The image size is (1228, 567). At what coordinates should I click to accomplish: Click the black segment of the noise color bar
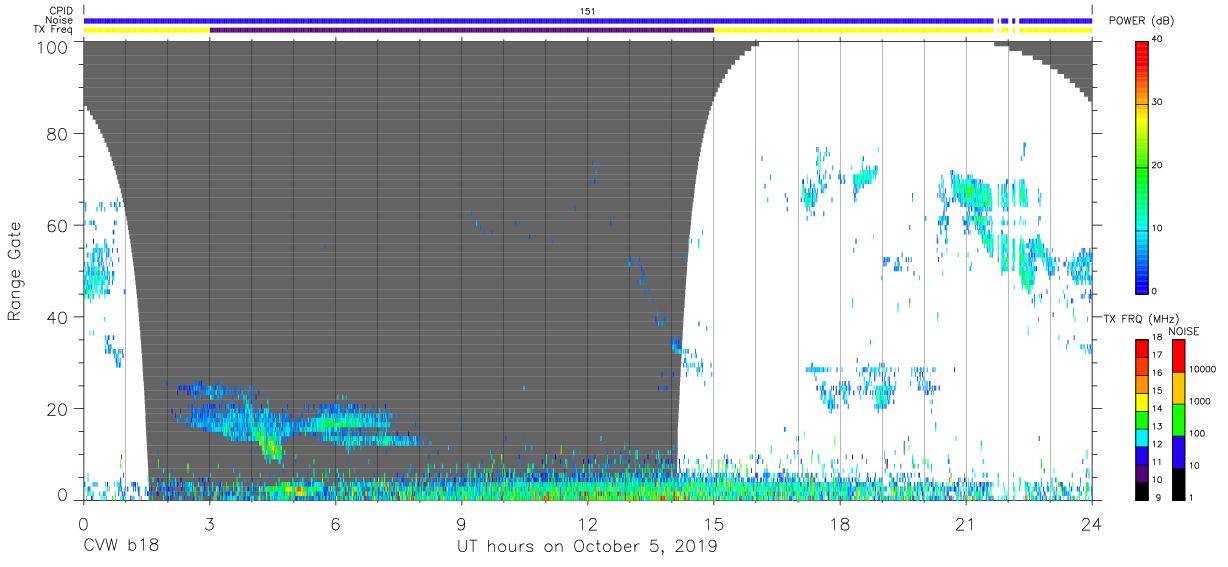pos(1178,482)
